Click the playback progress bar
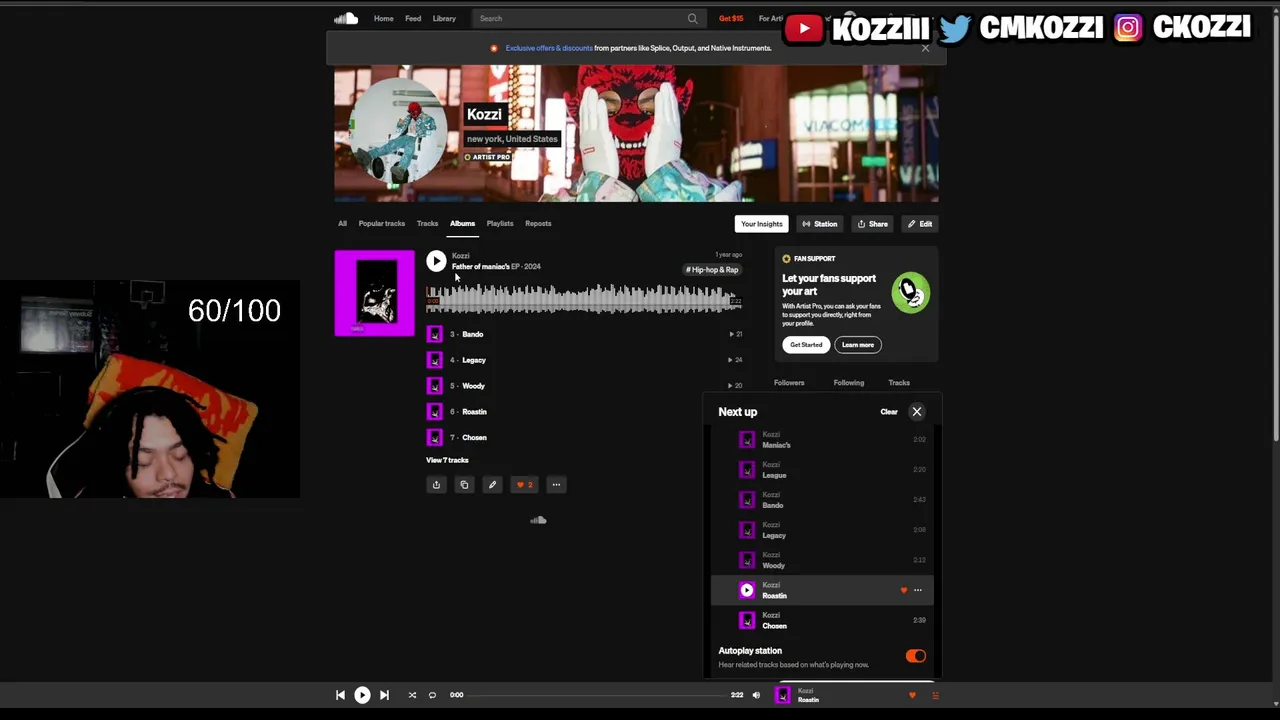1280x720 pixels. [598, 695]
